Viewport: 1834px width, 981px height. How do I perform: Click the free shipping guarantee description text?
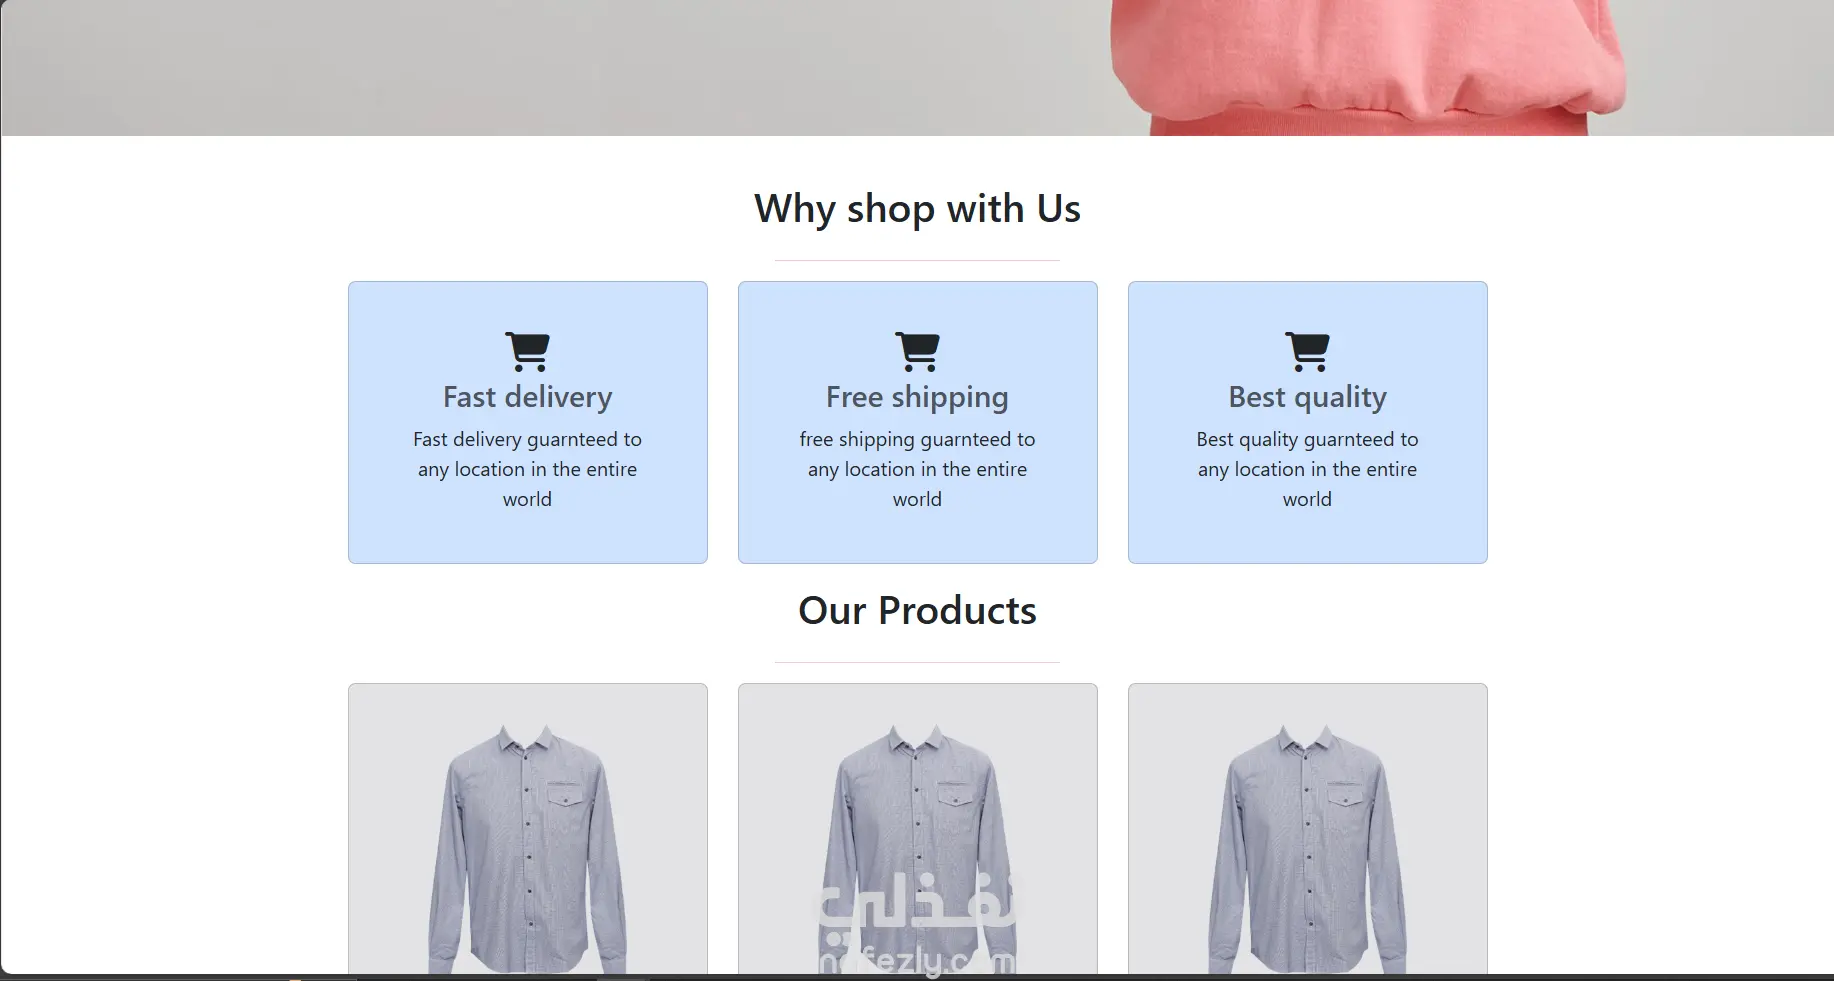pyautogui.click(x=917, y=469)
